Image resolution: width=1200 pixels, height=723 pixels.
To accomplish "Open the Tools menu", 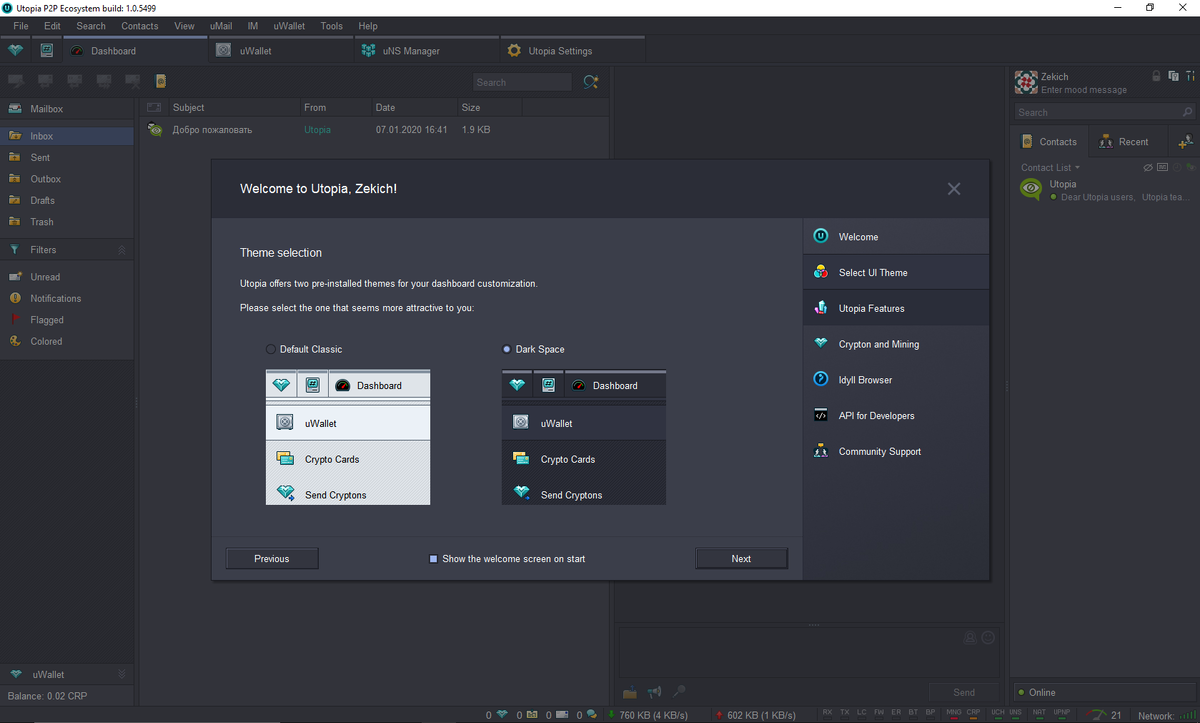I will point(331,26).
